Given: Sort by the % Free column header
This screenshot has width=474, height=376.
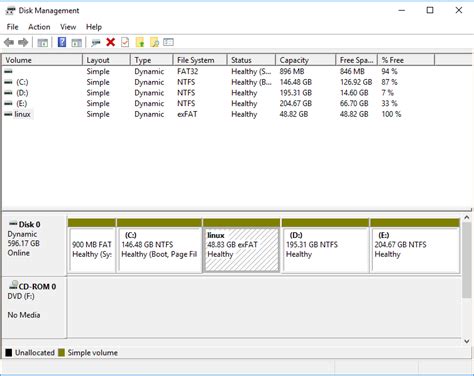Looking at the screenshot, I should tap(406, 60).
